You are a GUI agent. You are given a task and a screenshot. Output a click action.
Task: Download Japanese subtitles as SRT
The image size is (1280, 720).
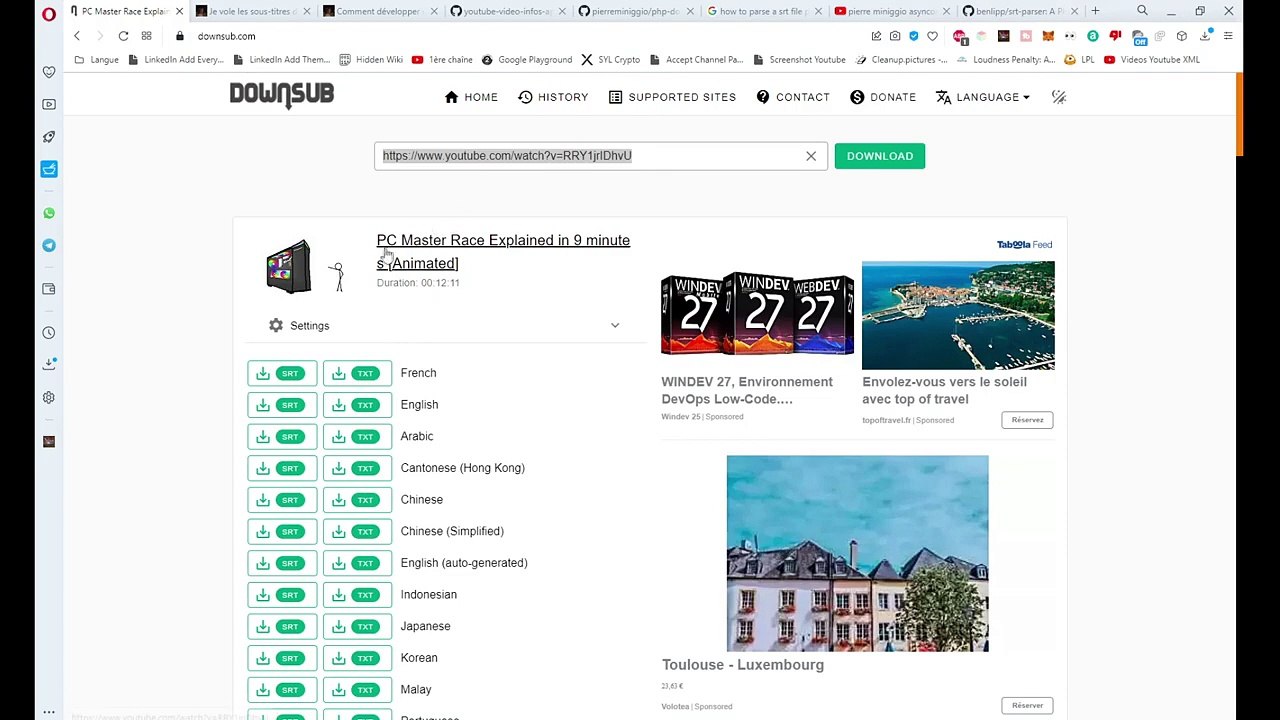[x=282, y=626]
